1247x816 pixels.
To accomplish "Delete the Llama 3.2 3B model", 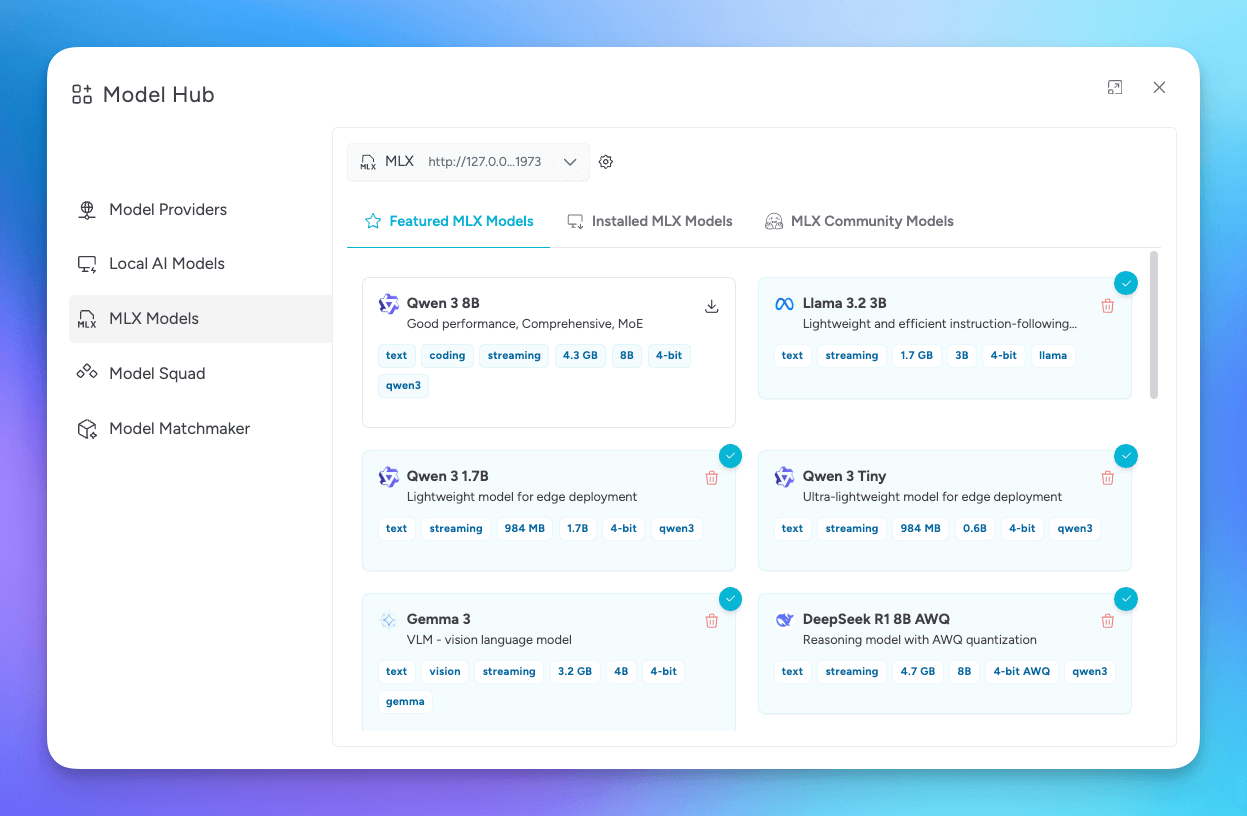I will [1107, 306].
